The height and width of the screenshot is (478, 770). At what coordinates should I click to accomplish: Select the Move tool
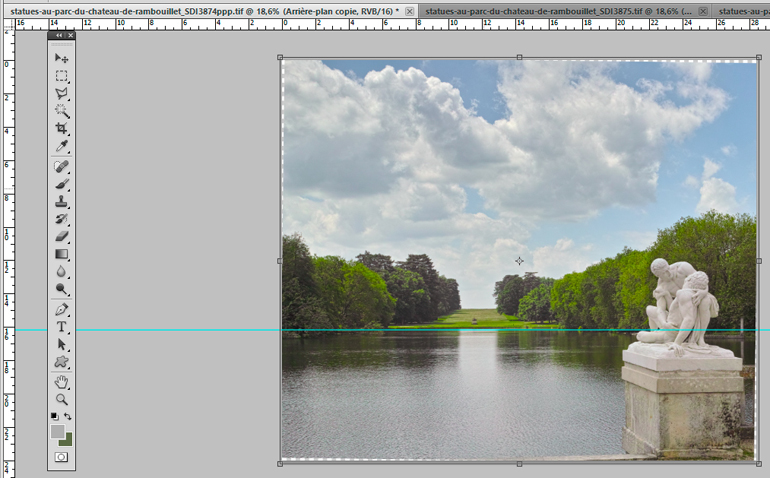point(61,58)
